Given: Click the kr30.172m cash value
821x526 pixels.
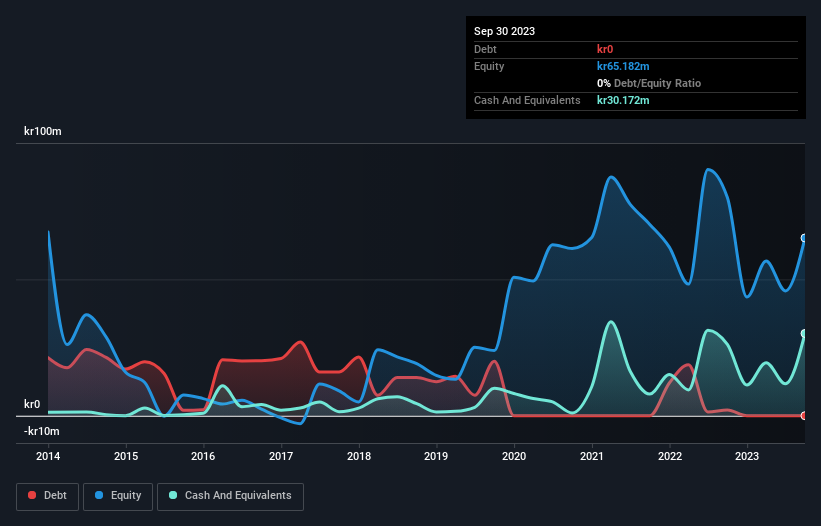Looking at the screenshot, I should pyautogui.click(x=623, y=100).
